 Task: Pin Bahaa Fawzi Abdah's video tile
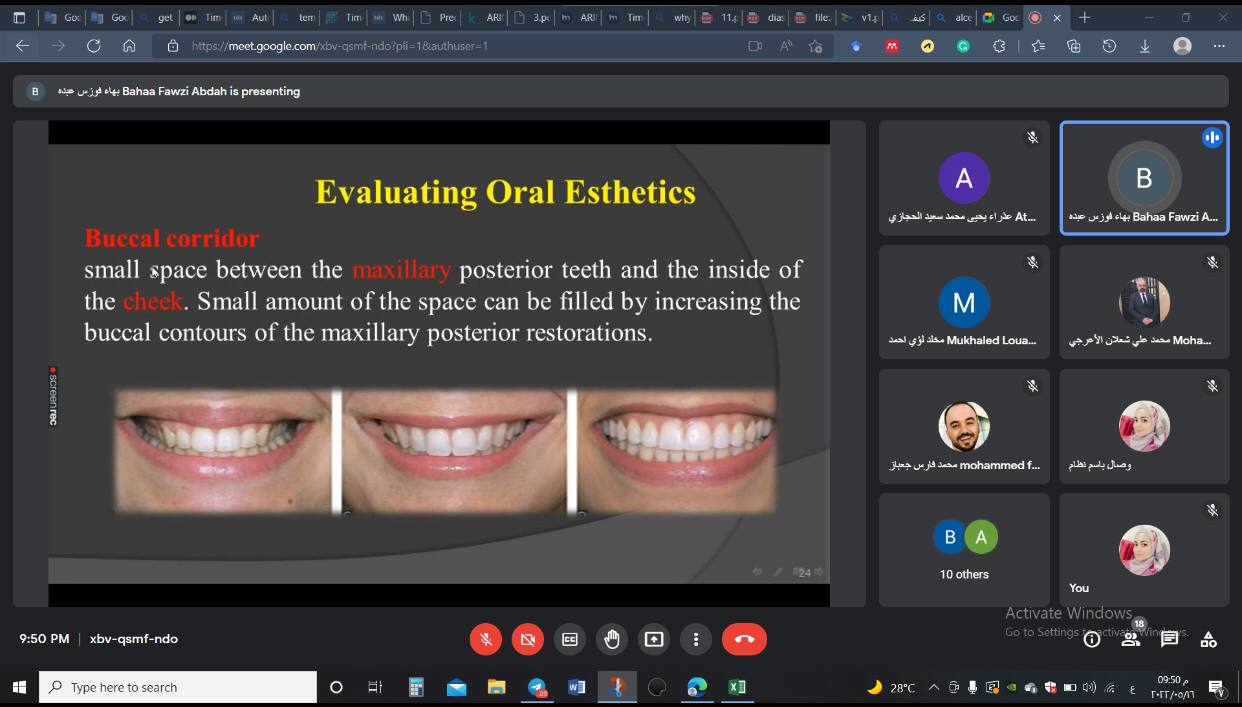pos(1143,178)
